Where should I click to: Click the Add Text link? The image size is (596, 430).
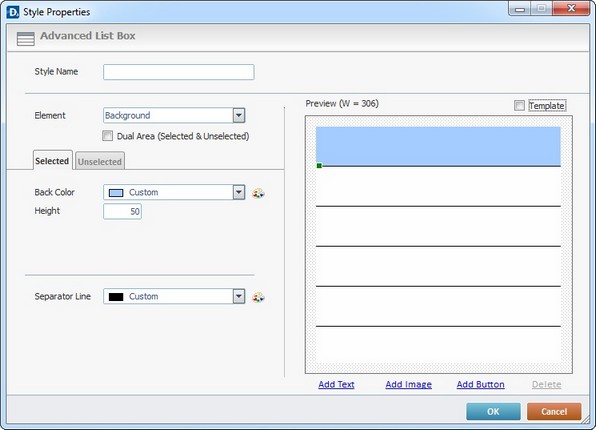point(336,384)
